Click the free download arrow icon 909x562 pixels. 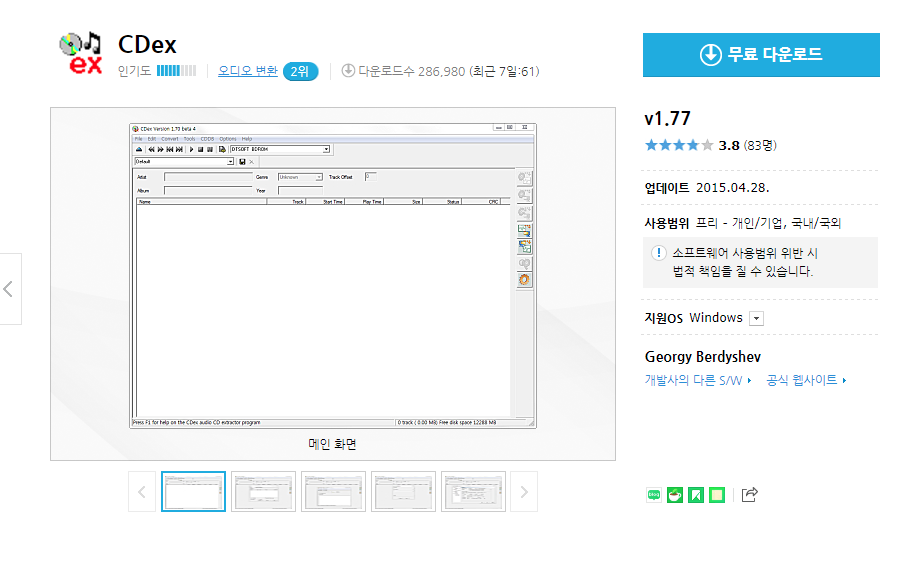[710, 55]
